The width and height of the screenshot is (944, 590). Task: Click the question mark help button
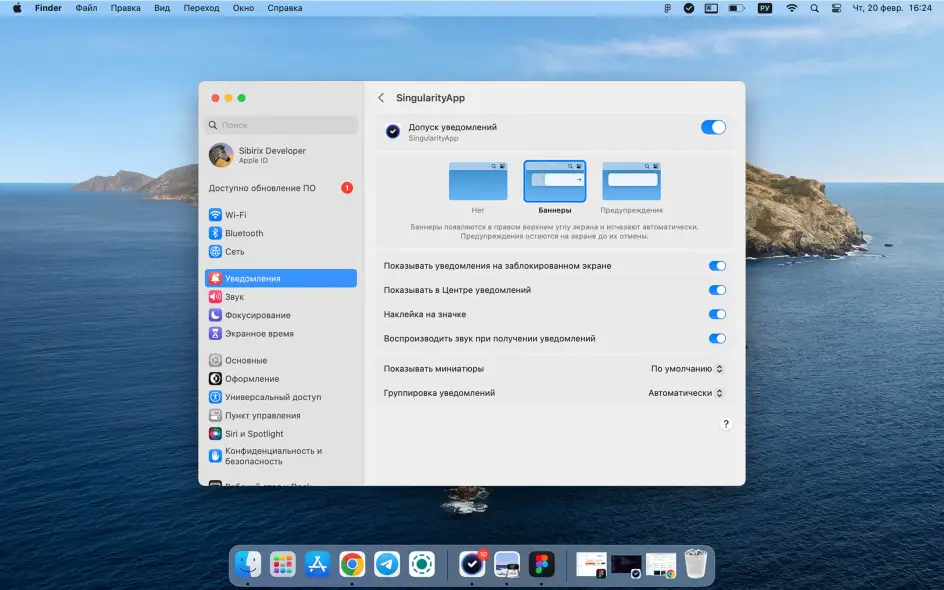(x=726, y=424)
